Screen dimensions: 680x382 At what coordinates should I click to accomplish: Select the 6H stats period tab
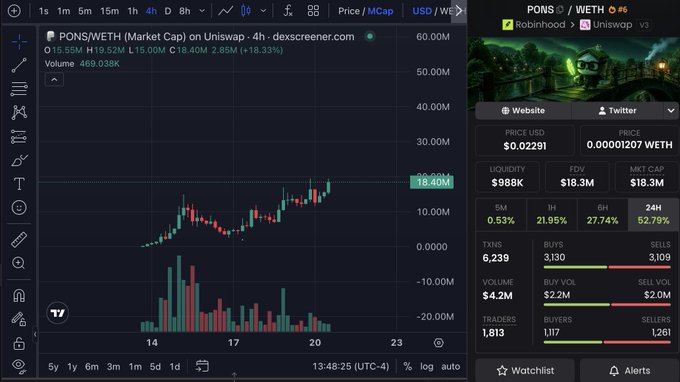[602, 215]
